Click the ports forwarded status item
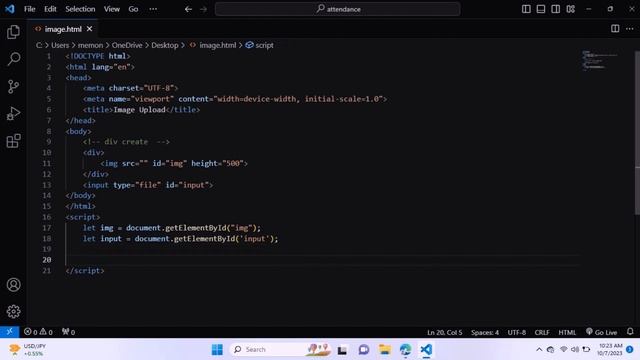 68,332
